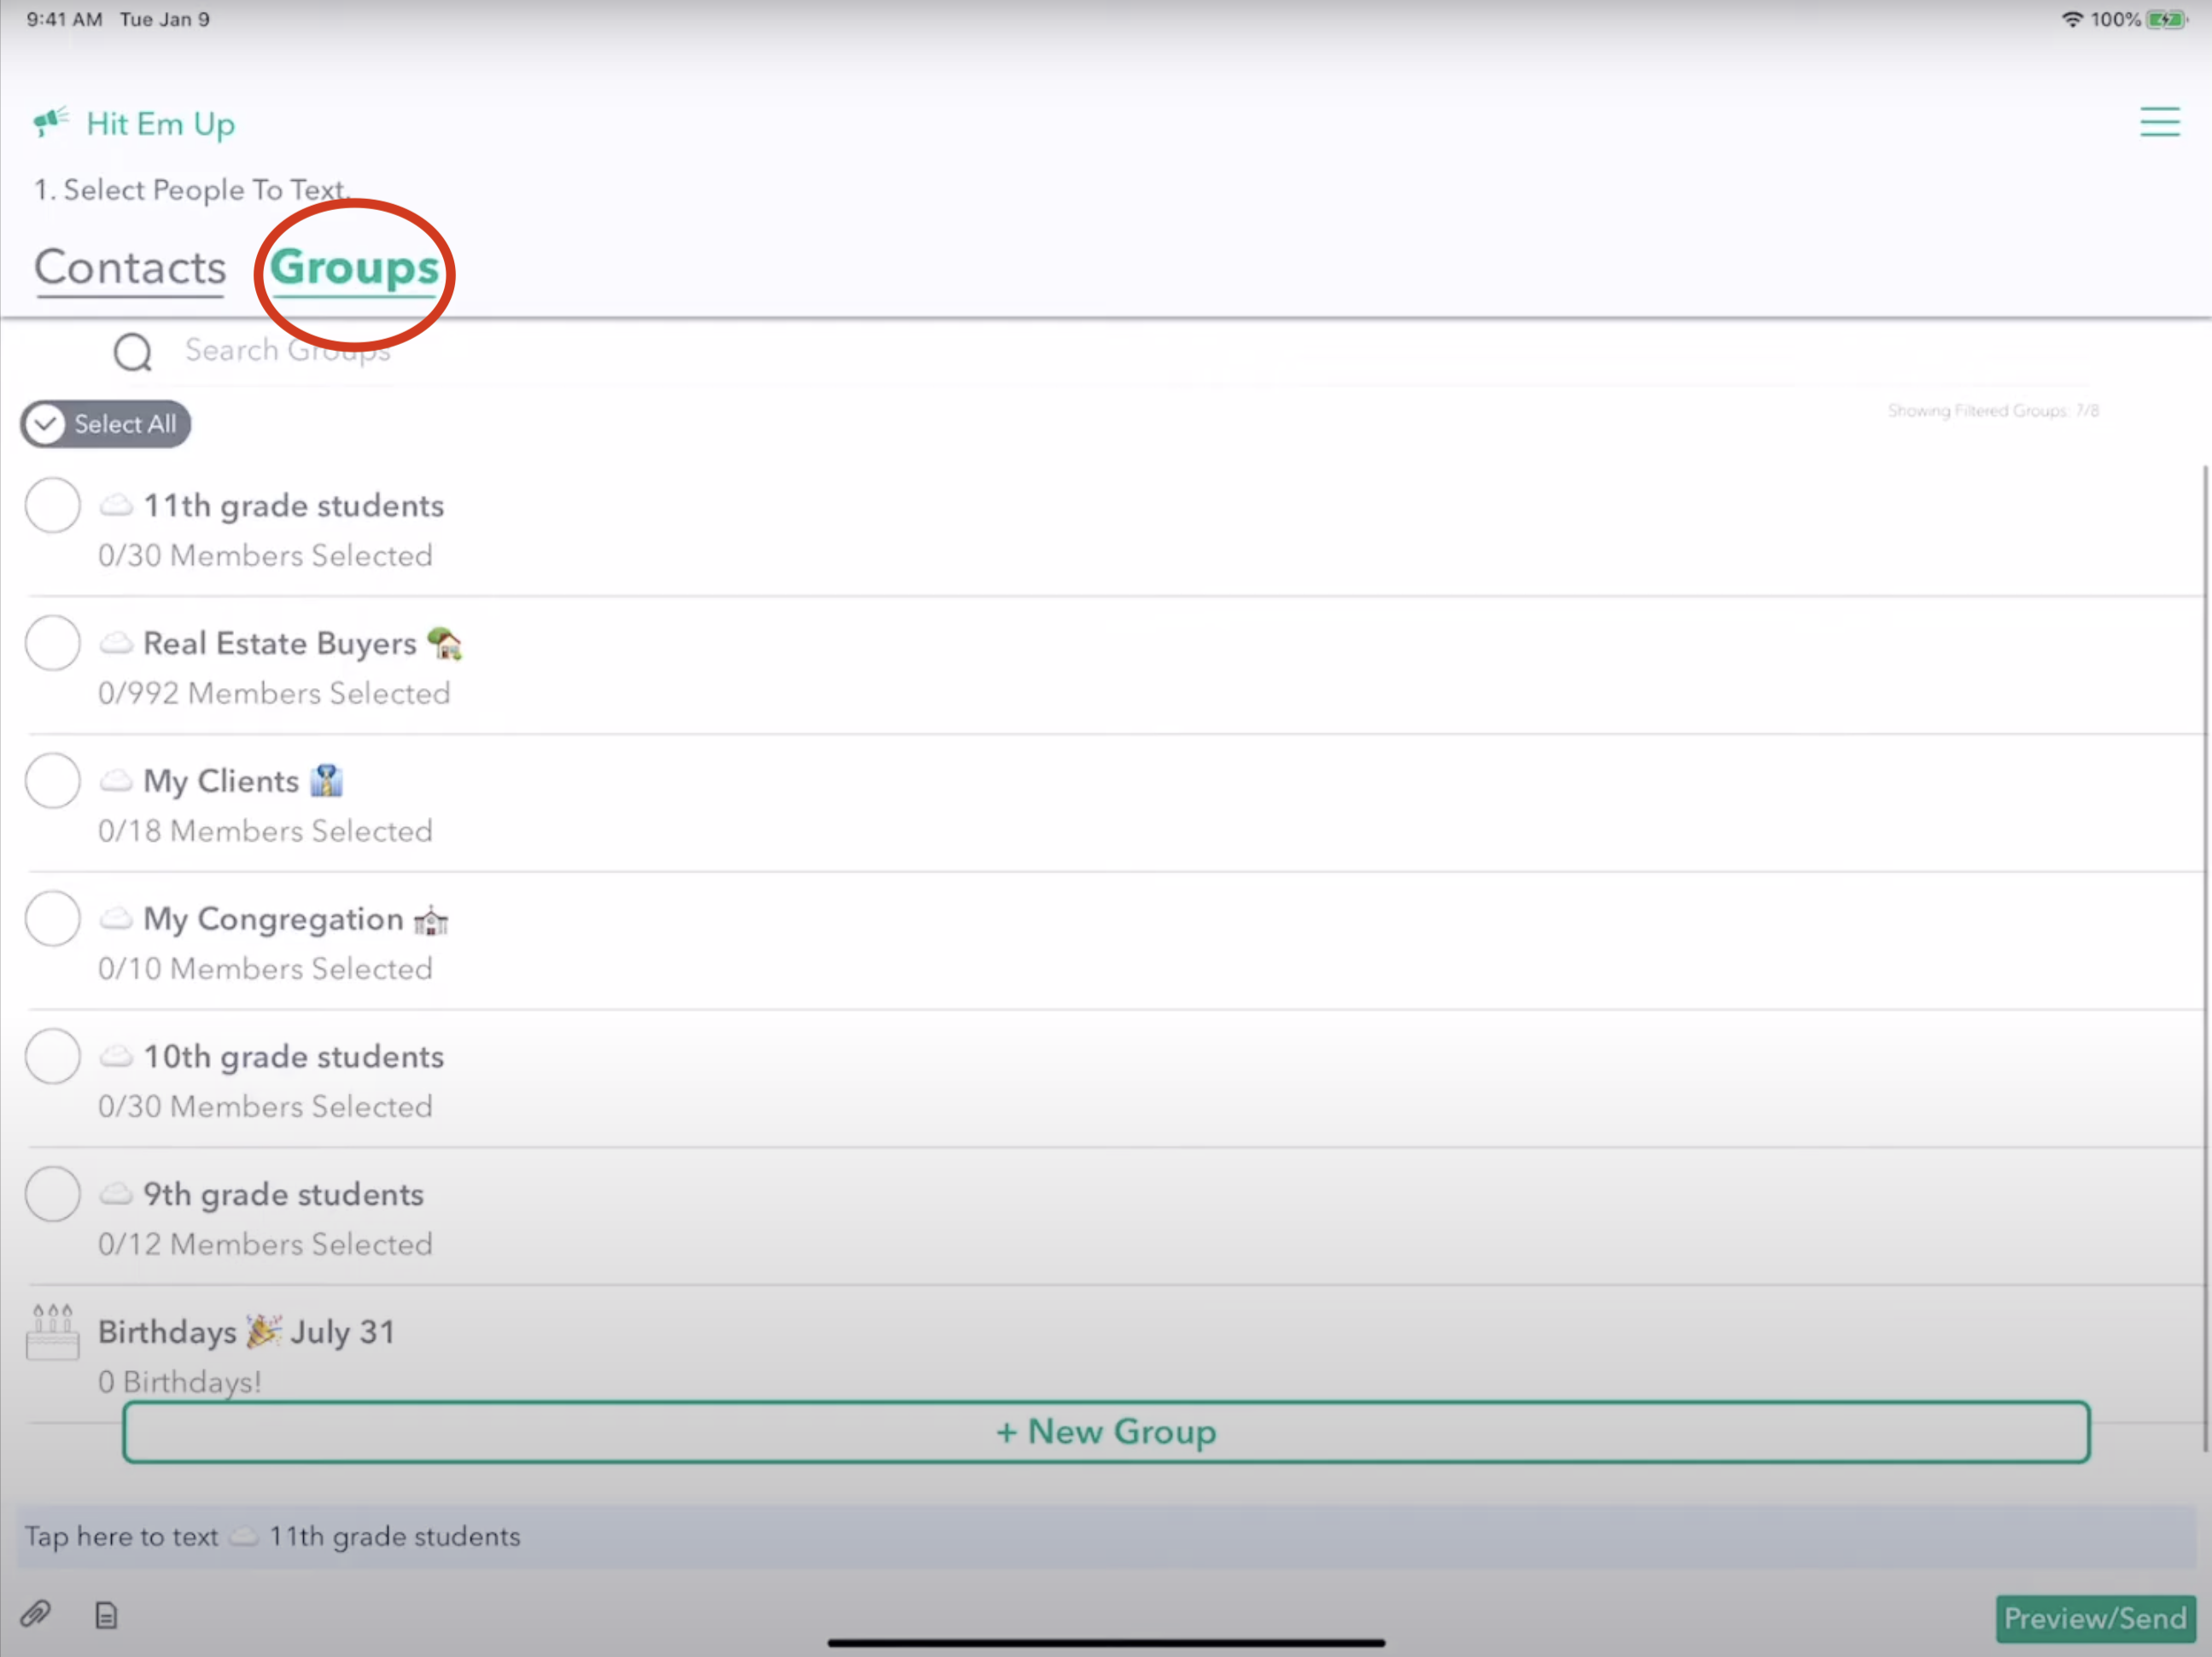2212x1657 pixels.
Task: Check the My Clients group circle
Action: 53,780
